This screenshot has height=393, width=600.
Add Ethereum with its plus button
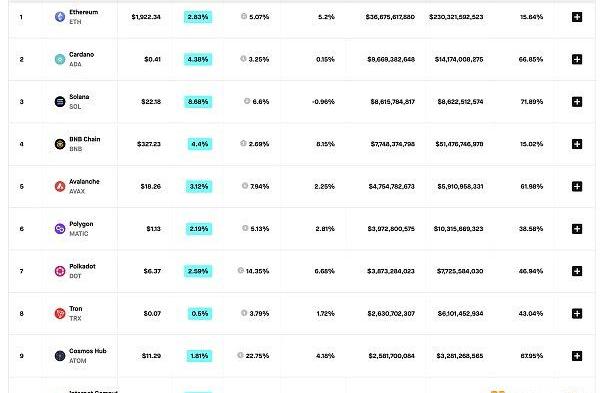point(577,17)
